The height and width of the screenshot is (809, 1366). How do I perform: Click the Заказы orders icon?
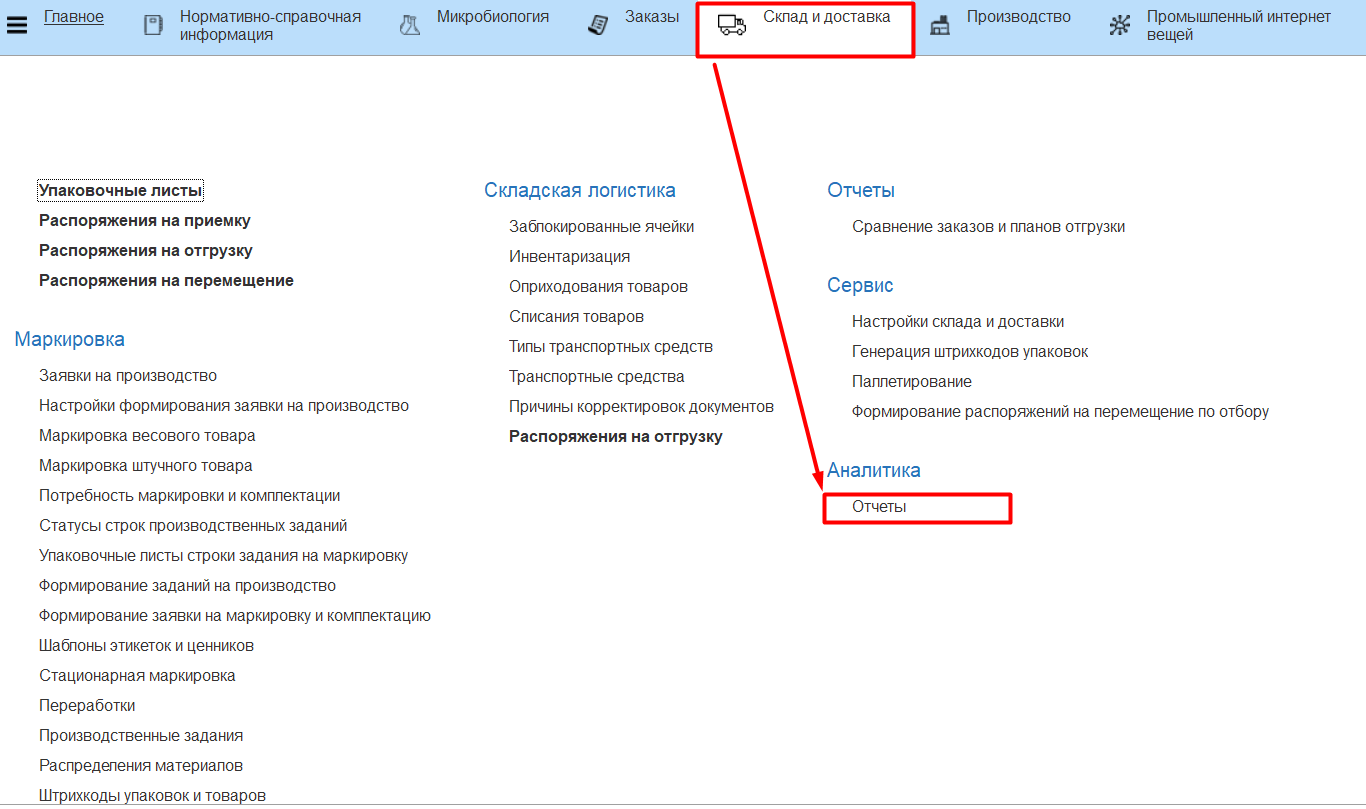(x=598, y=26)
